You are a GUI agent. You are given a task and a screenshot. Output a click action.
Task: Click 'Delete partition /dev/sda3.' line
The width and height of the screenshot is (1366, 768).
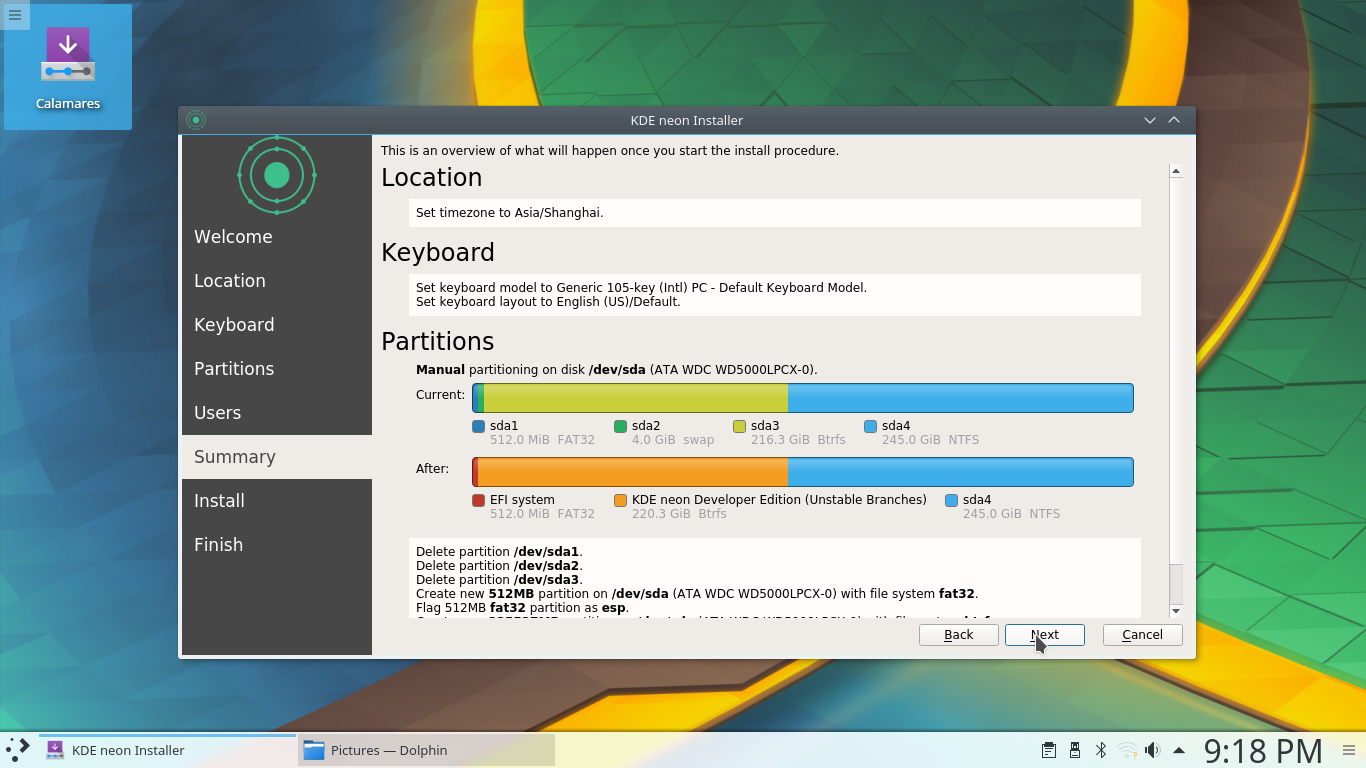[499, 580]
